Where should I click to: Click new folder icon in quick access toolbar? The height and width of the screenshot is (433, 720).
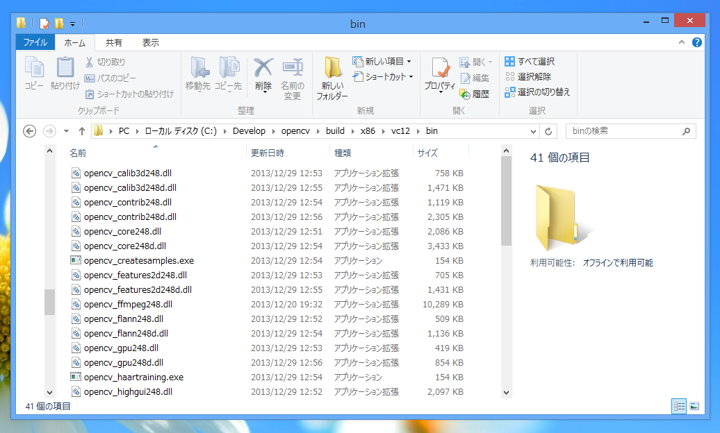[x=59, y=23]
